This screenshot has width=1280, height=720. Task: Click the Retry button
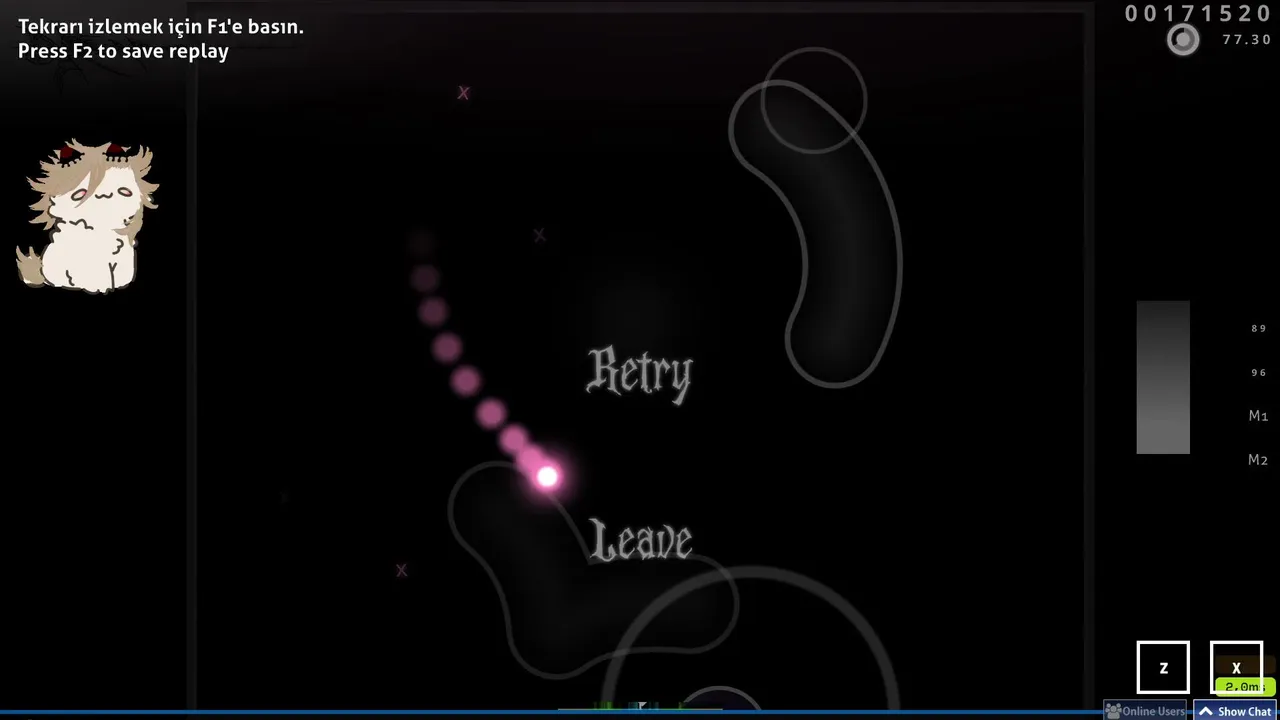tap(639, 373)
